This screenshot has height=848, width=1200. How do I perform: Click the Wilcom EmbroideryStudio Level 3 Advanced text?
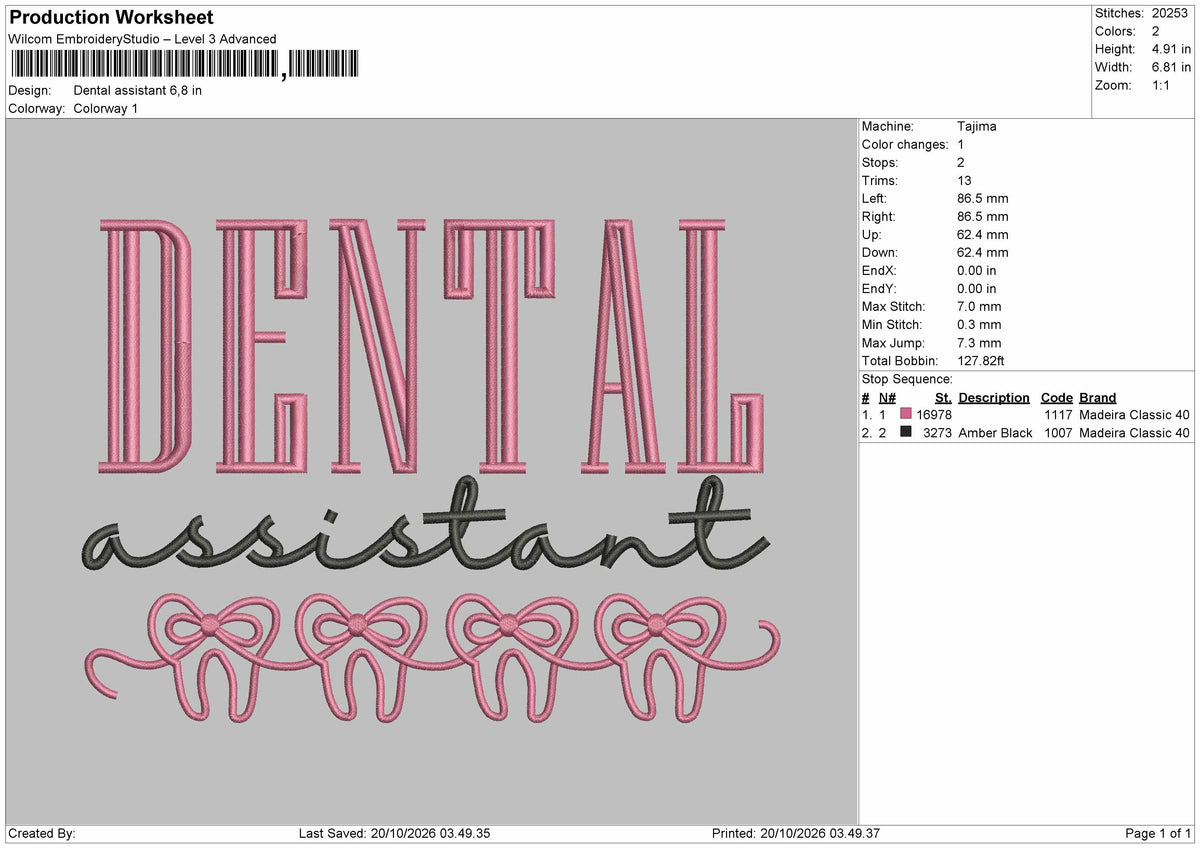(142, 39)
